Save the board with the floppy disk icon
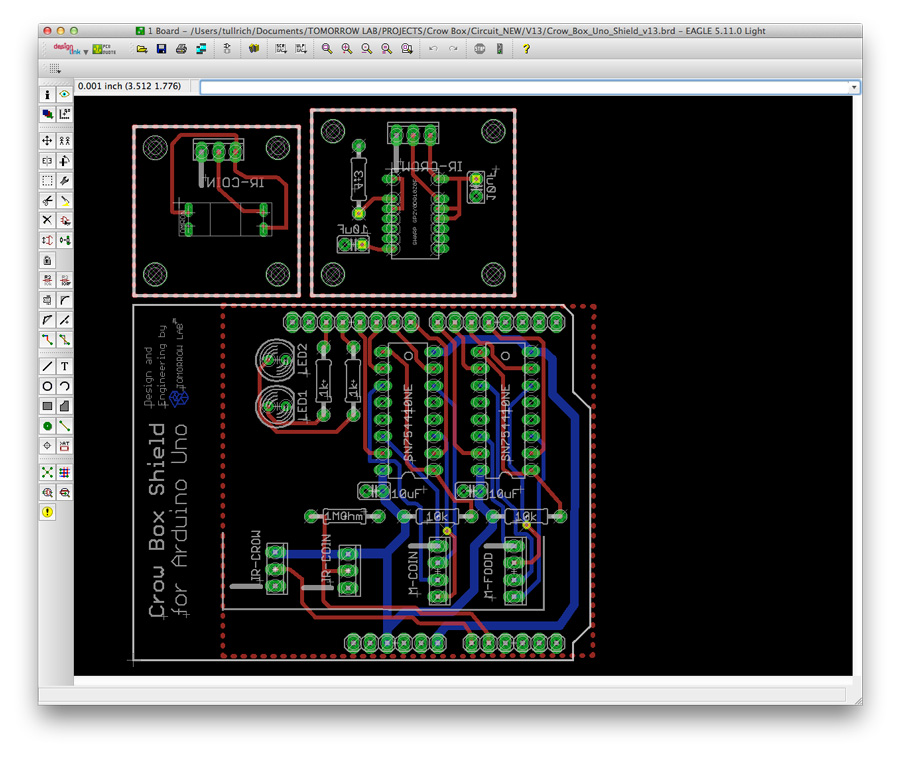900x757 pixels. (x=161, y=49)
